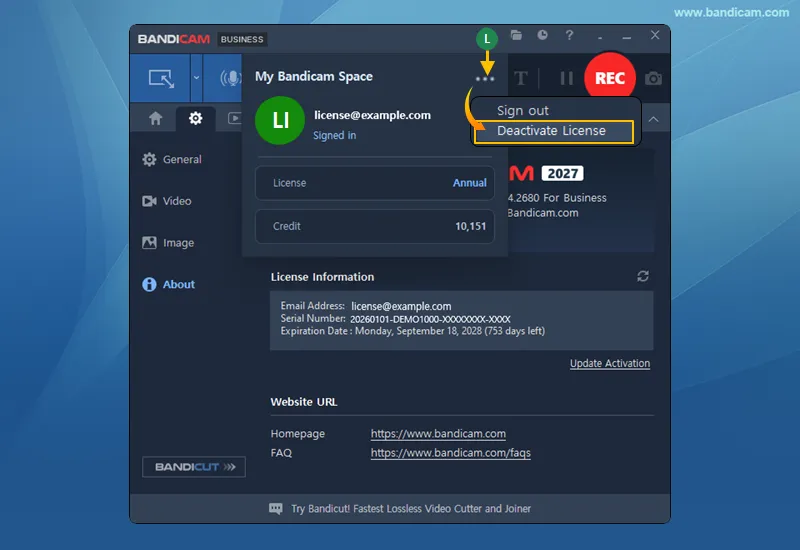Open the output folder icon
Viewport: 800px width, 550px height.
[516, 35]
